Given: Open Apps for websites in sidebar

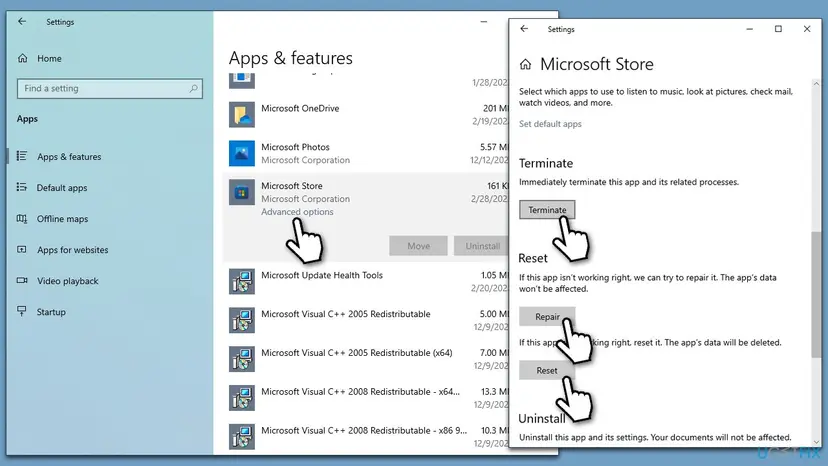Looking at the screenshot, I should [x=72, y=250].
